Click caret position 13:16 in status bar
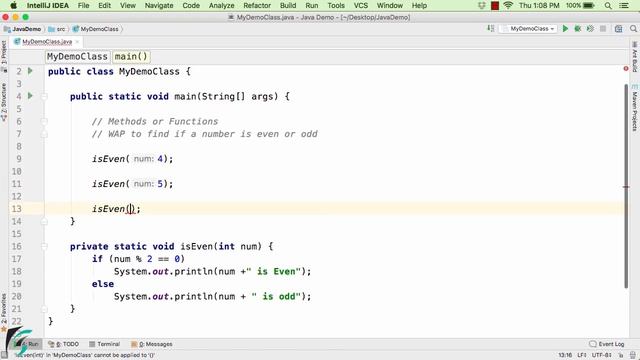 tap(565, 355)
